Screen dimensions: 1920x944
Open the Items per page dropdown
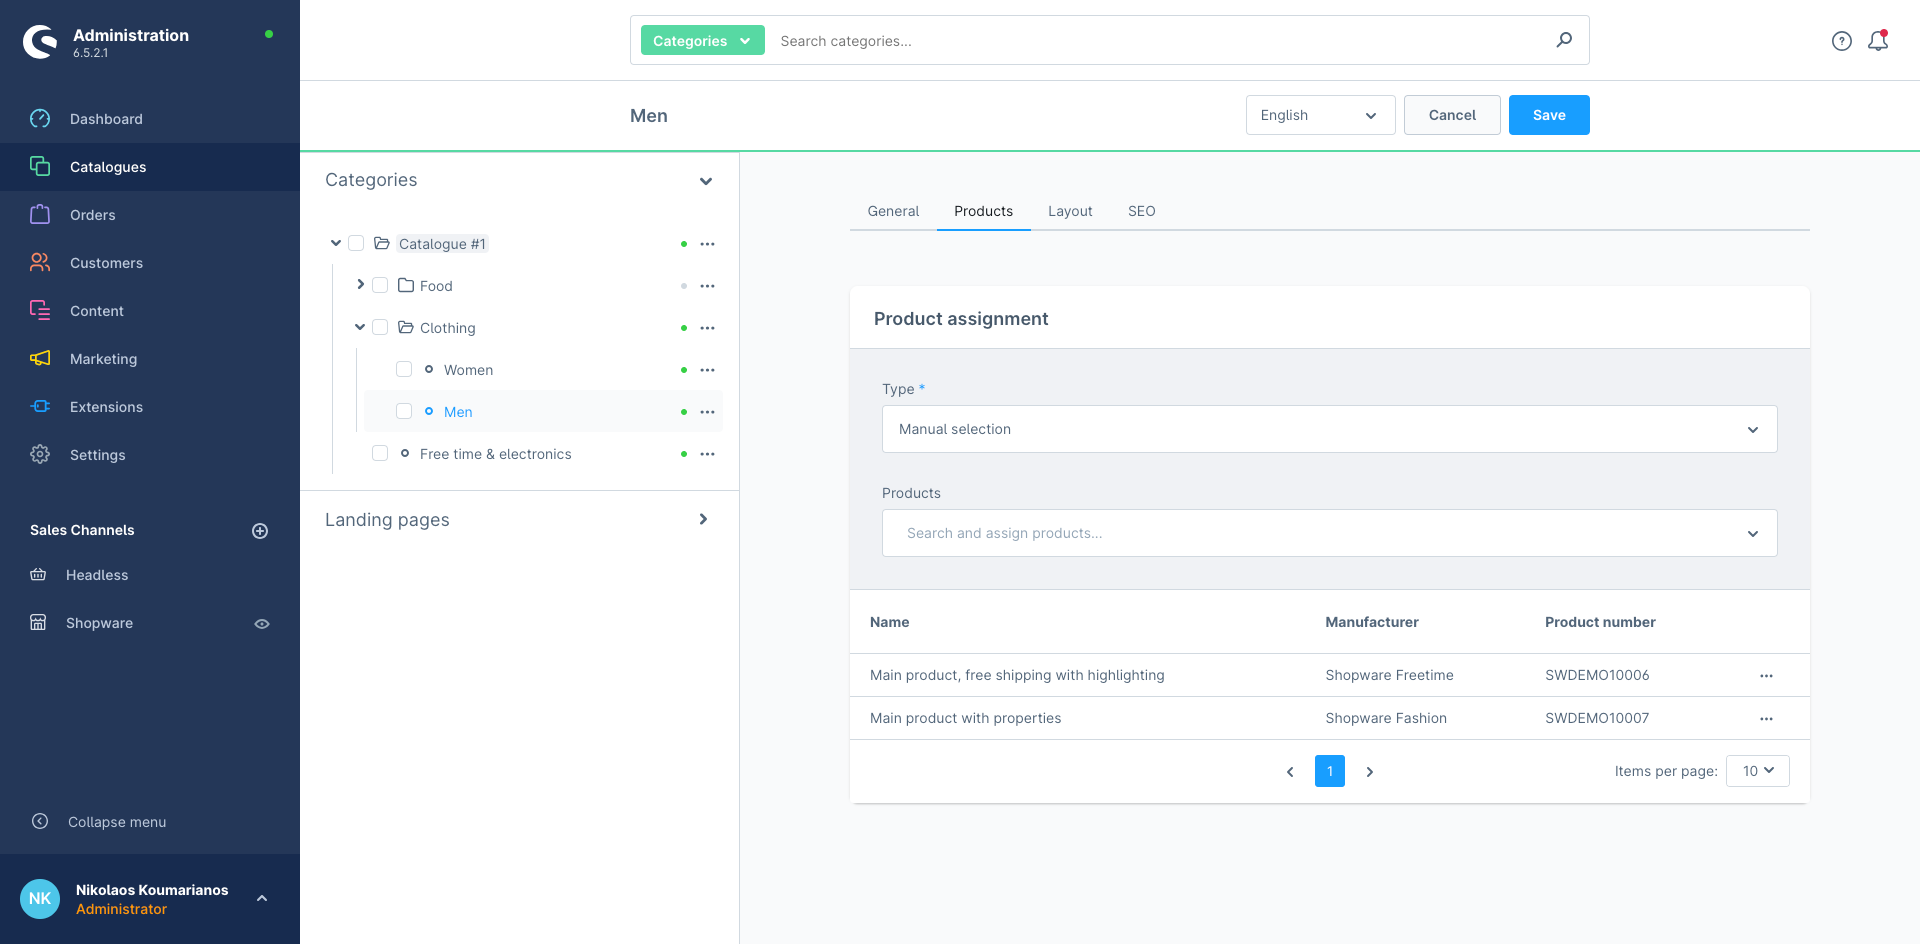(x=1758, y=771)
